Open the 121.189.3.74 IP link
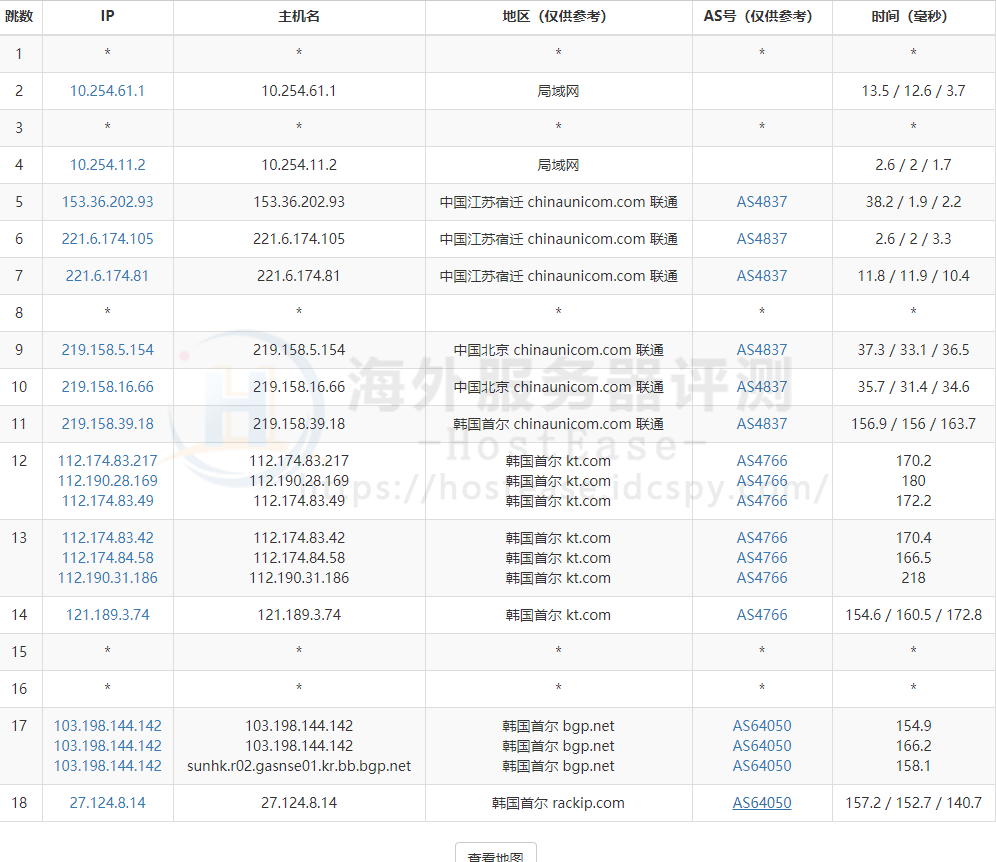 107,615
